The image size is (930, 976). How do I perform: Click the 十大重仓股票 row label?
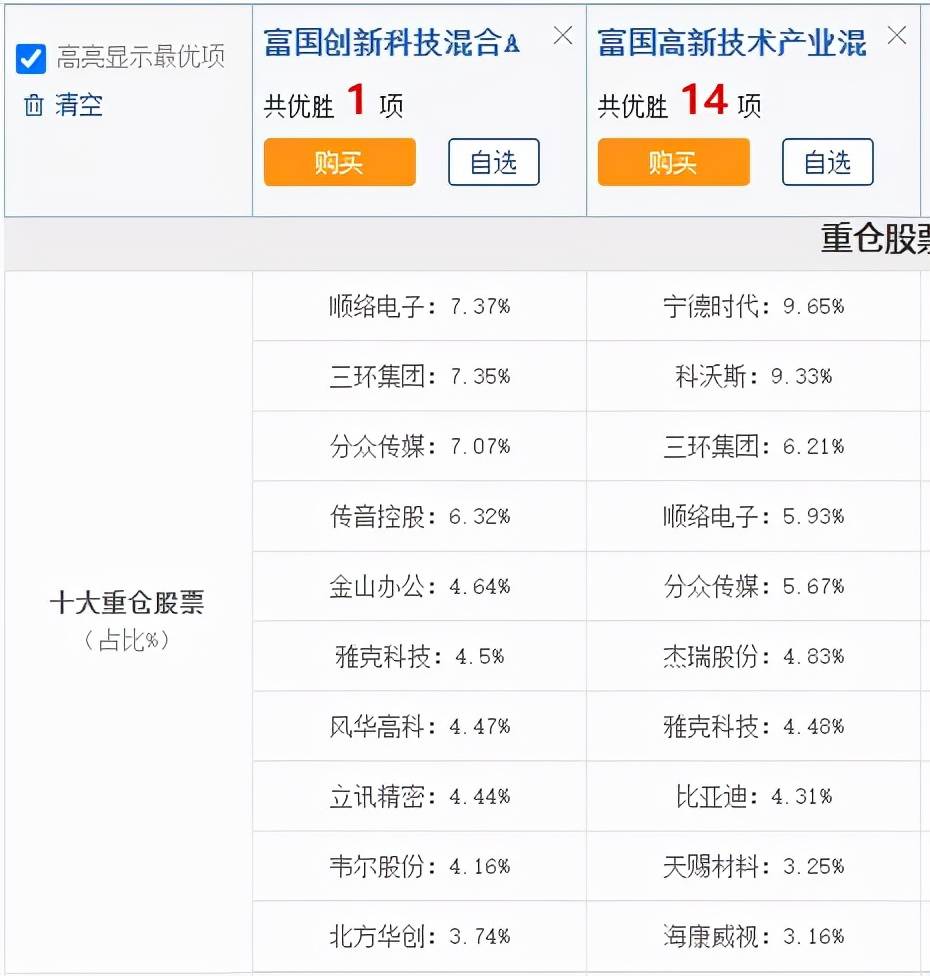[127, 603]
